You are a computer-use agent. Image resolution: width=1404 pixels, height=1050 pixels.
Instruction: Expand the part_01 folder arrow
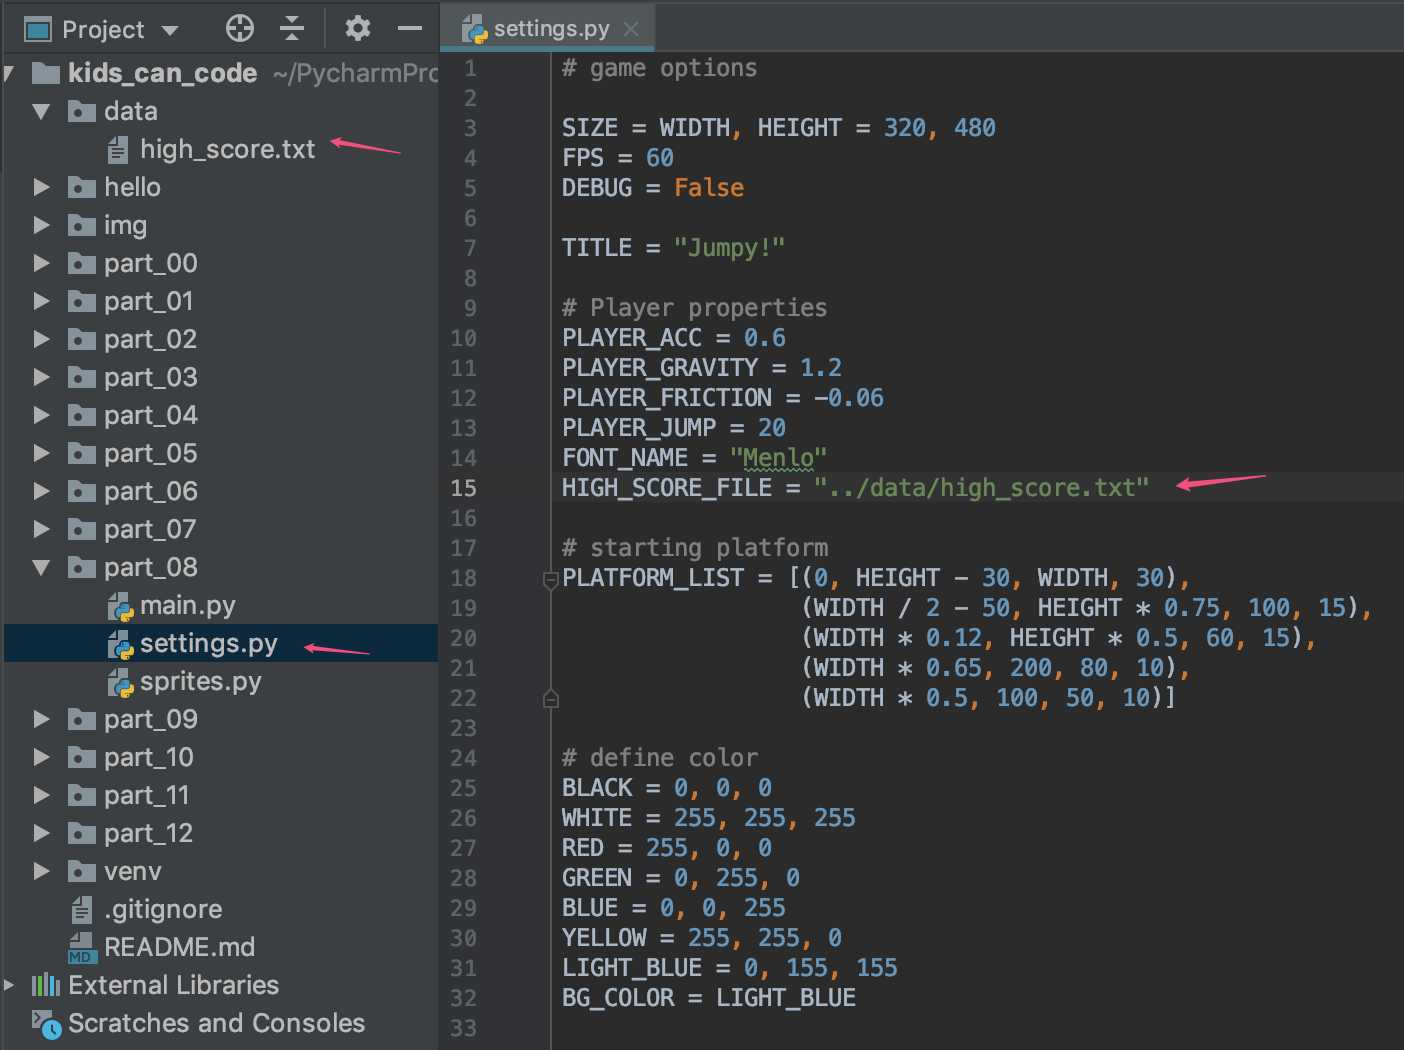pyautogui.click(x=41, y=301)
